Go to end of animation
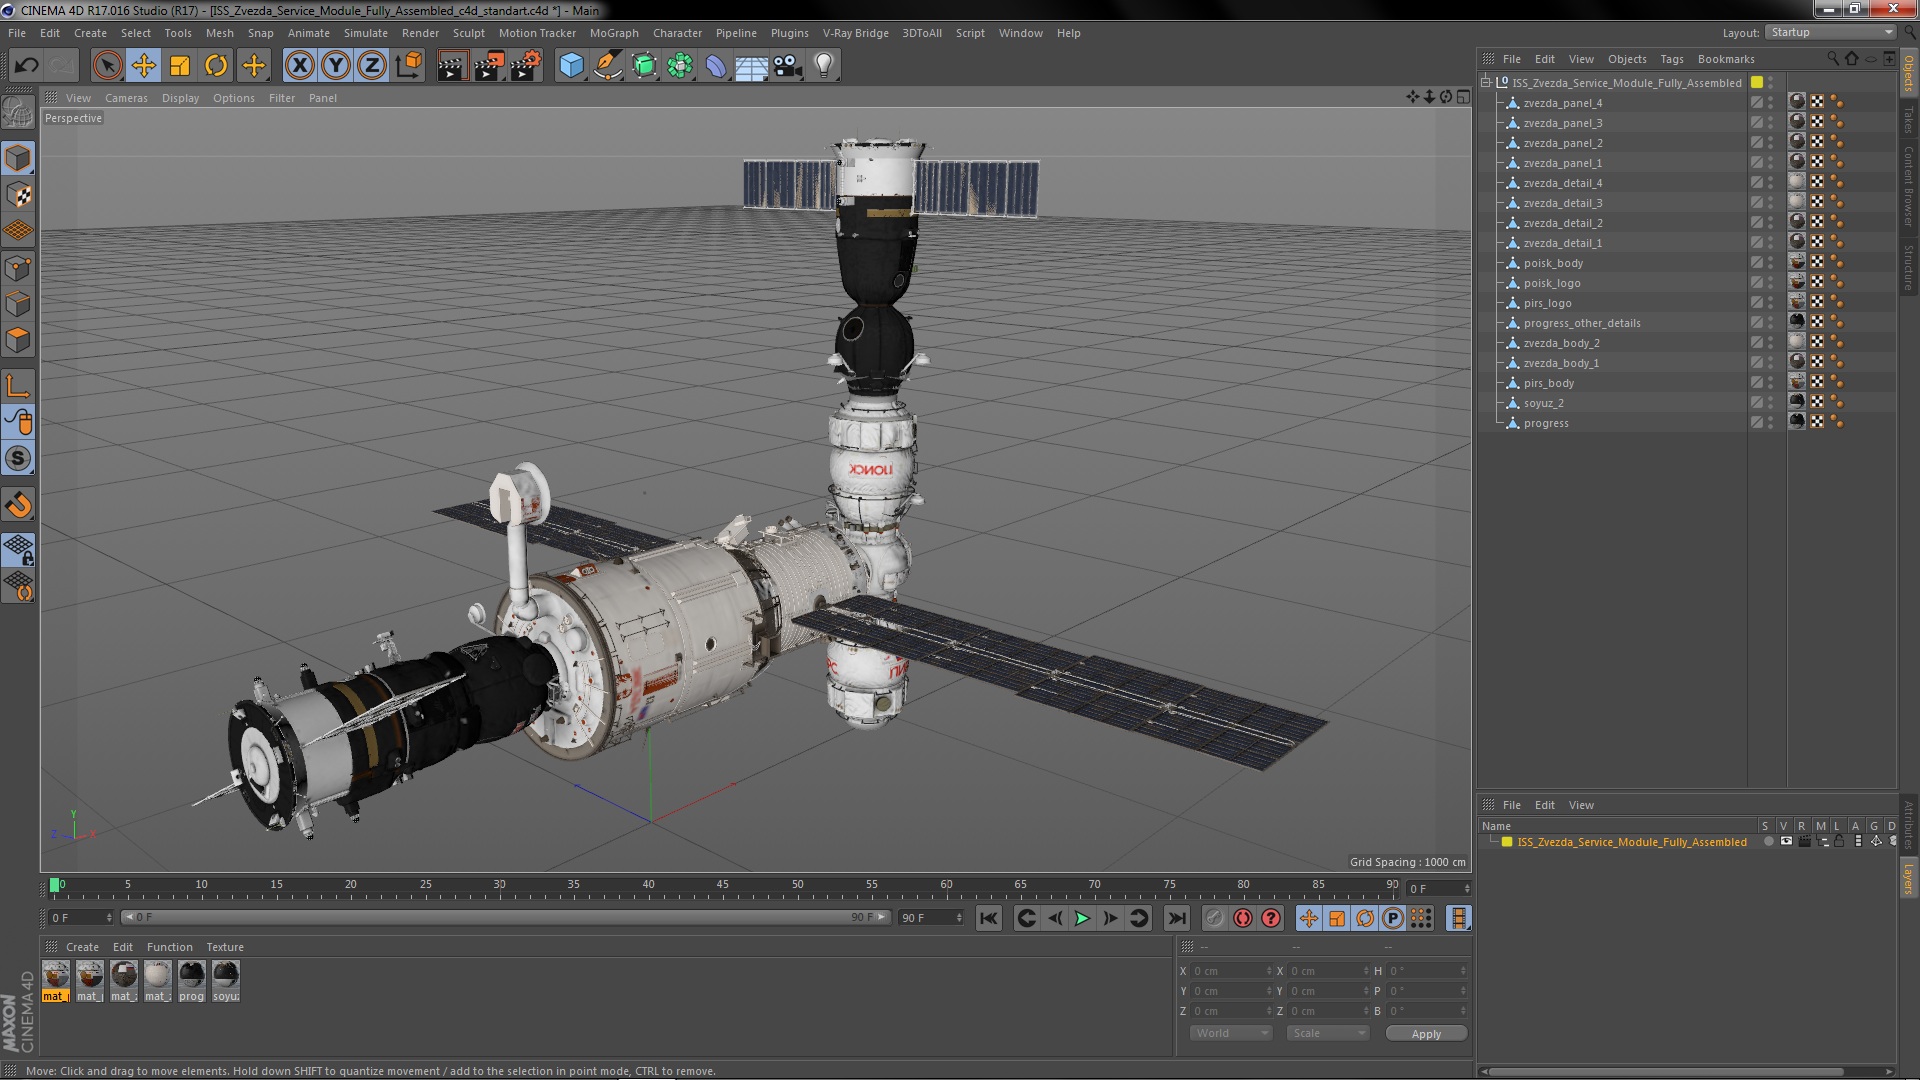Screen dimensions: 1920x1080 (1177, 918)
